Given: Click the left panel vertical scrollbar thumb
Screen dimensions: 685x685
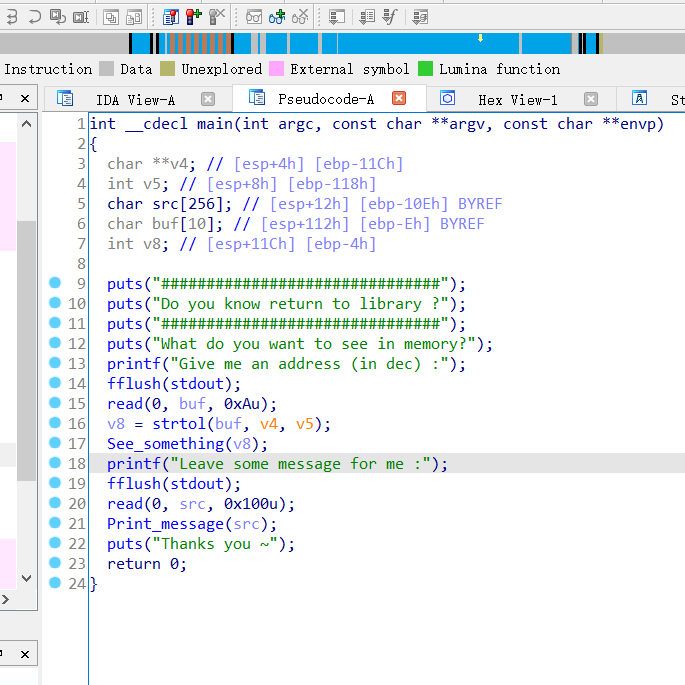Looking at the screenshot, I should (26, 351).
